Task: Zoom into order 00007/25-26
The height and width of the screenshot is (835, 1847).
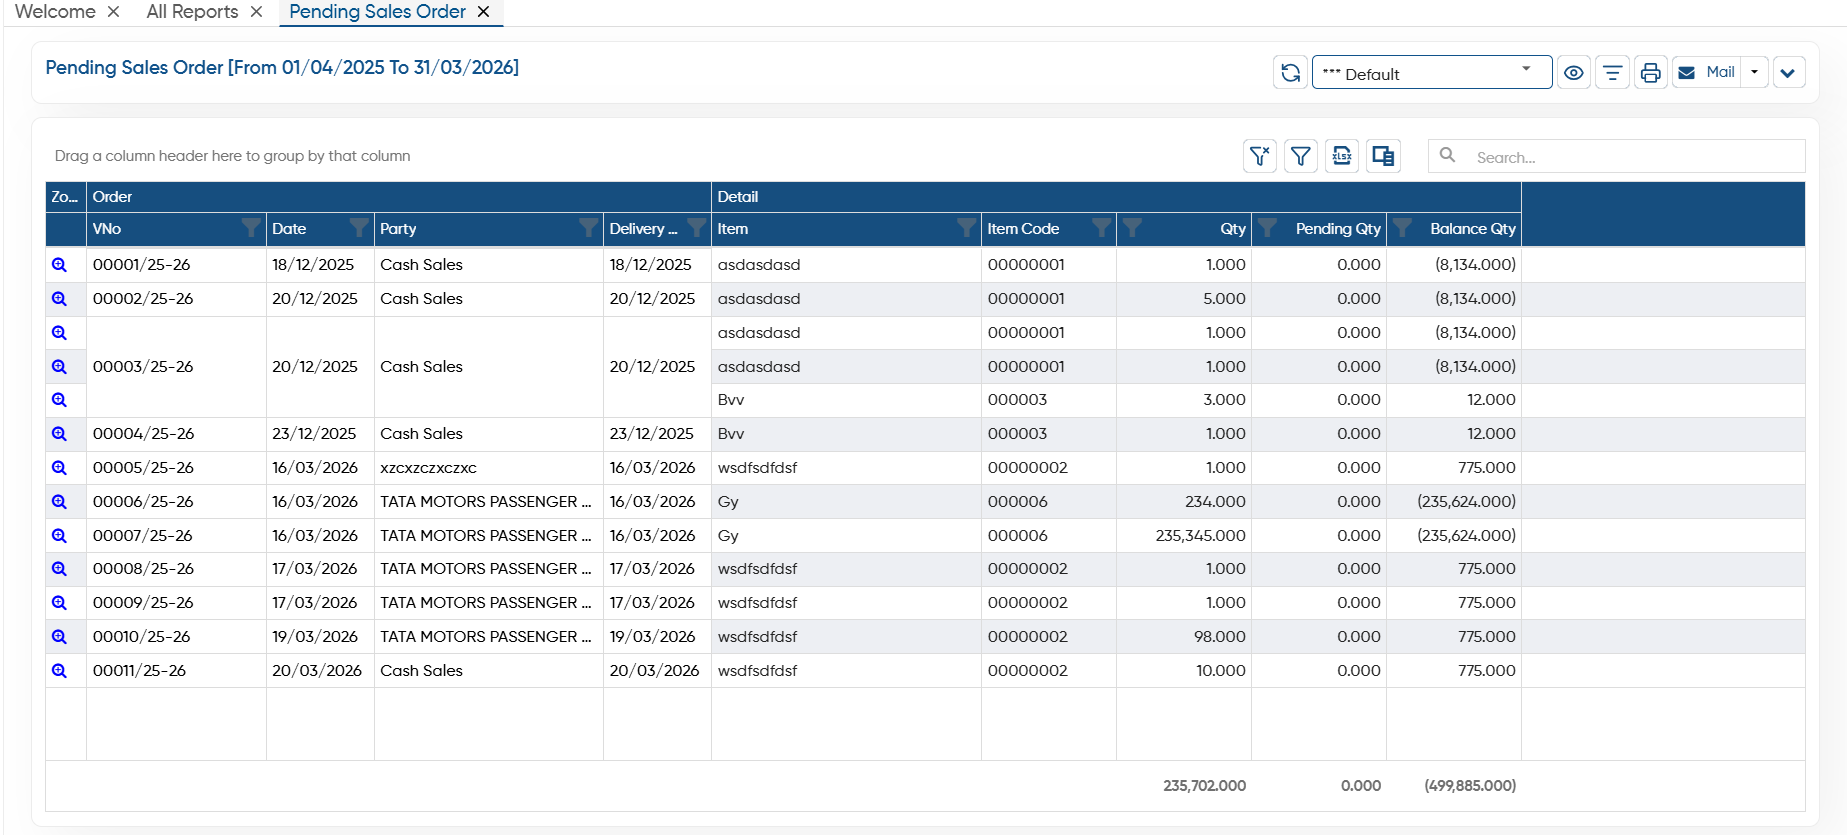Action: [x=59, y=536]
